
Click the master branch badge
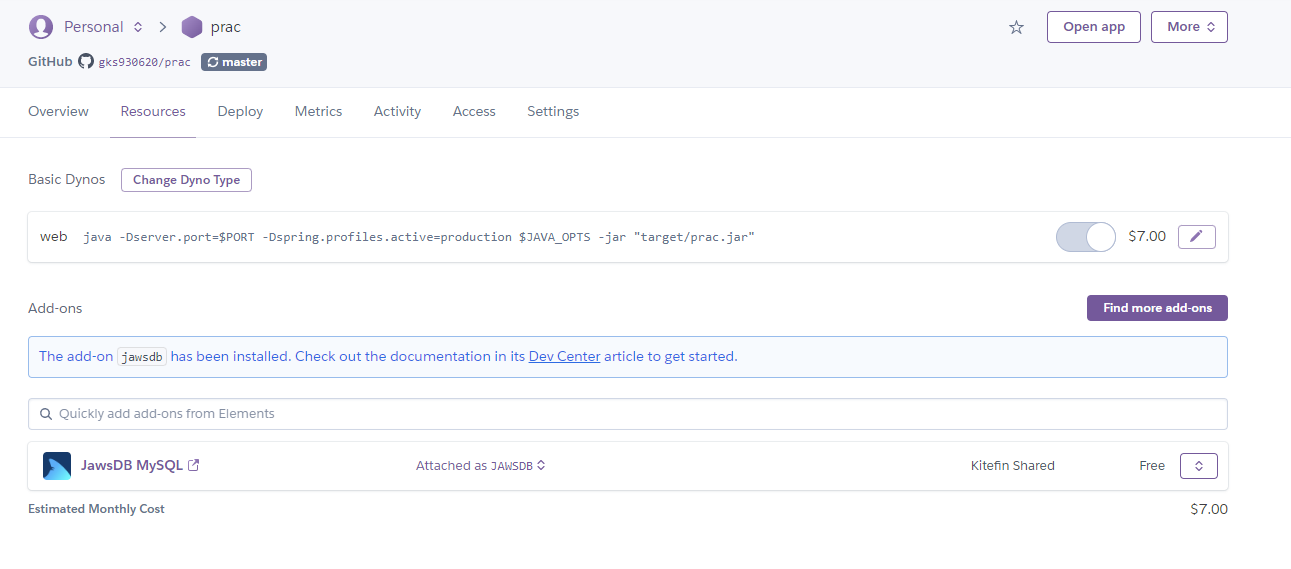click(234, 62)
